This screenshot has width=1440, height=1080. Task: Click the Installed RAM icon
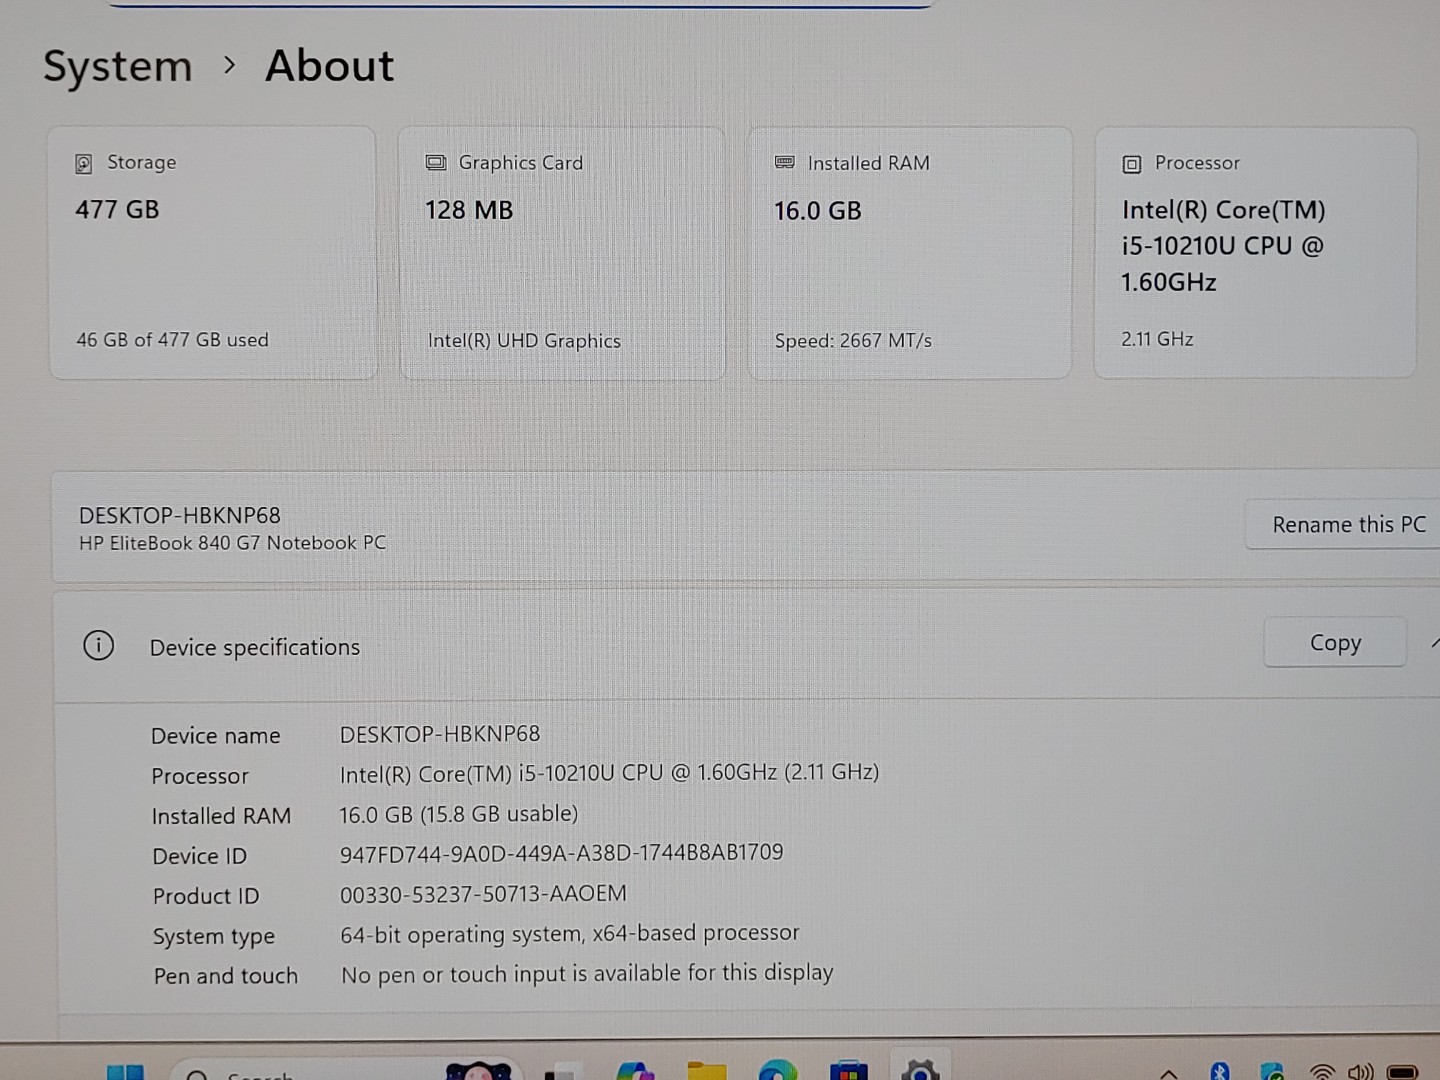785,163
